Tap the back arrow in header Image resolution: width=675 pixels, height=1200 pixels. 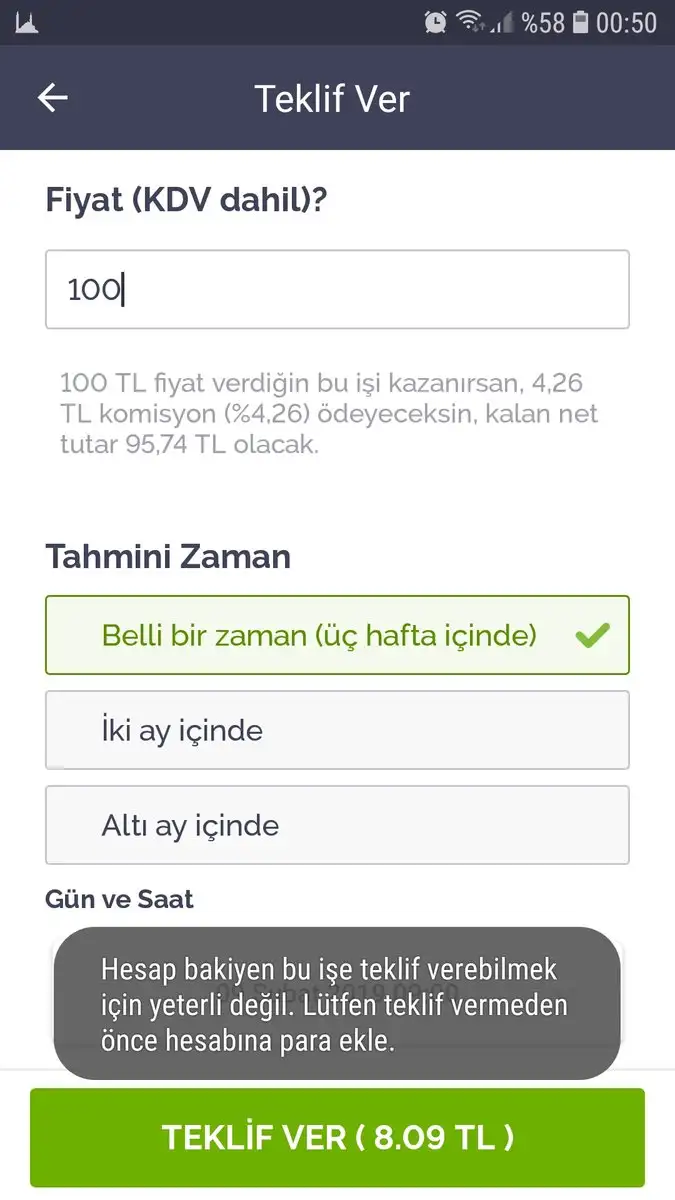pyautogui.click(x=53, y=97)
